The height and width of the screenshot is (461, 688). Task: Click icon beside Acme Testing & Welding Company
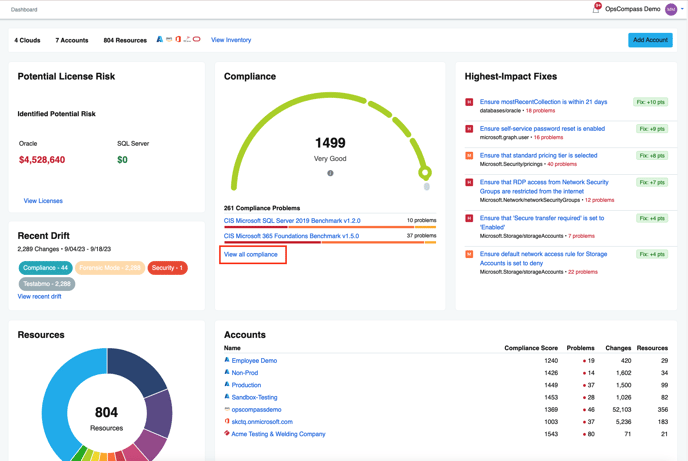pos(227,433)
